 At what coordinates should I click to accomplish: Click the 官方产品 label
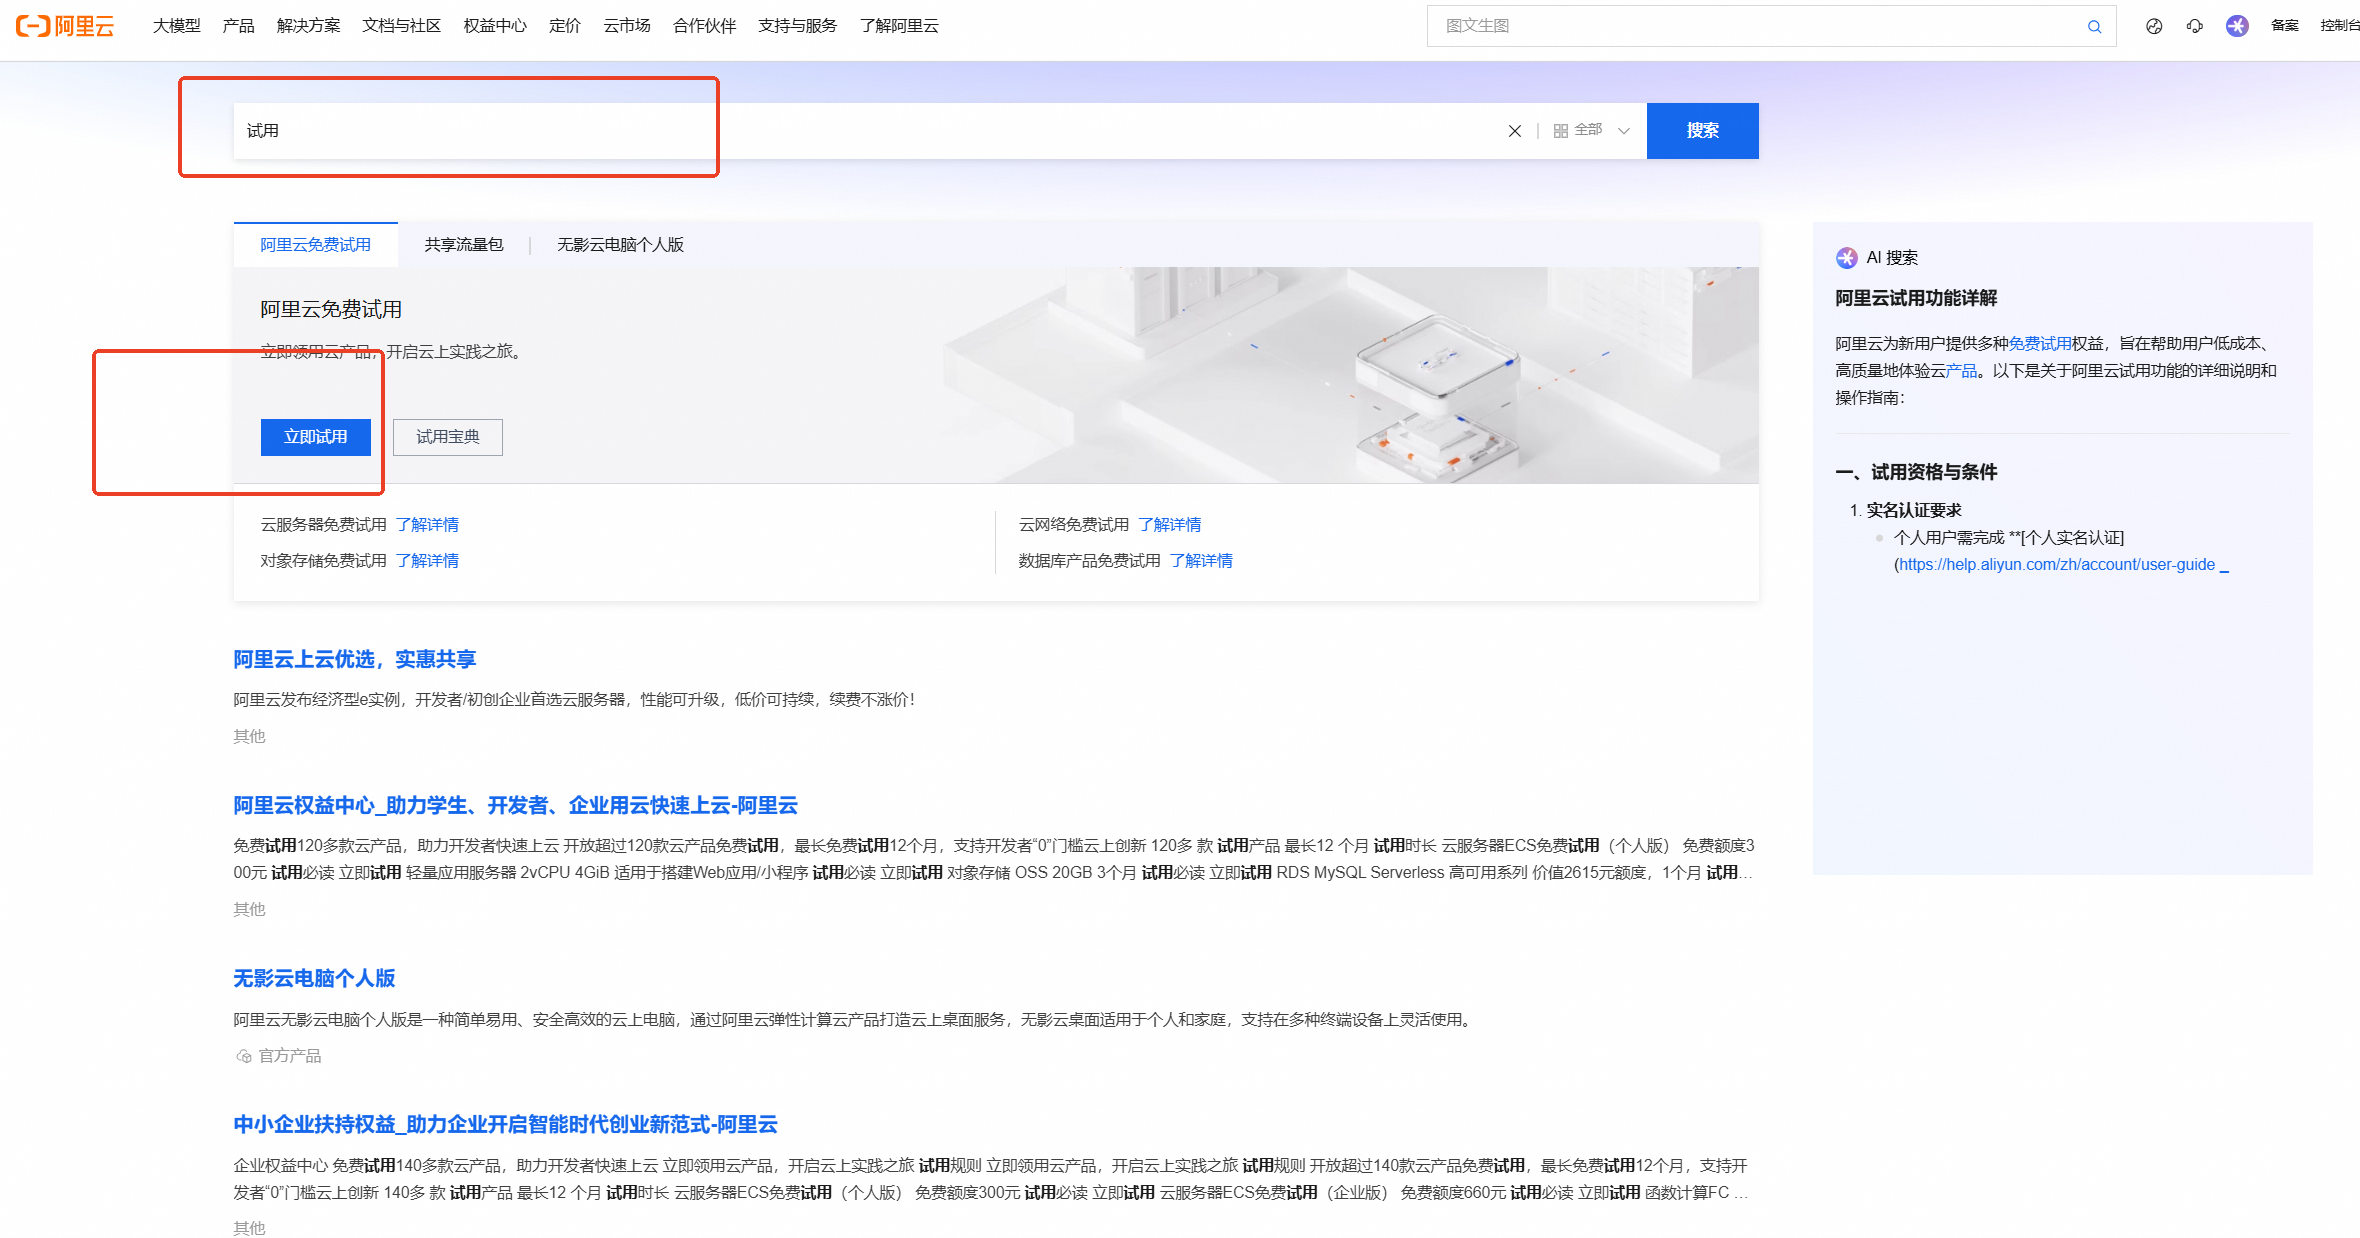click(290, 1056)
